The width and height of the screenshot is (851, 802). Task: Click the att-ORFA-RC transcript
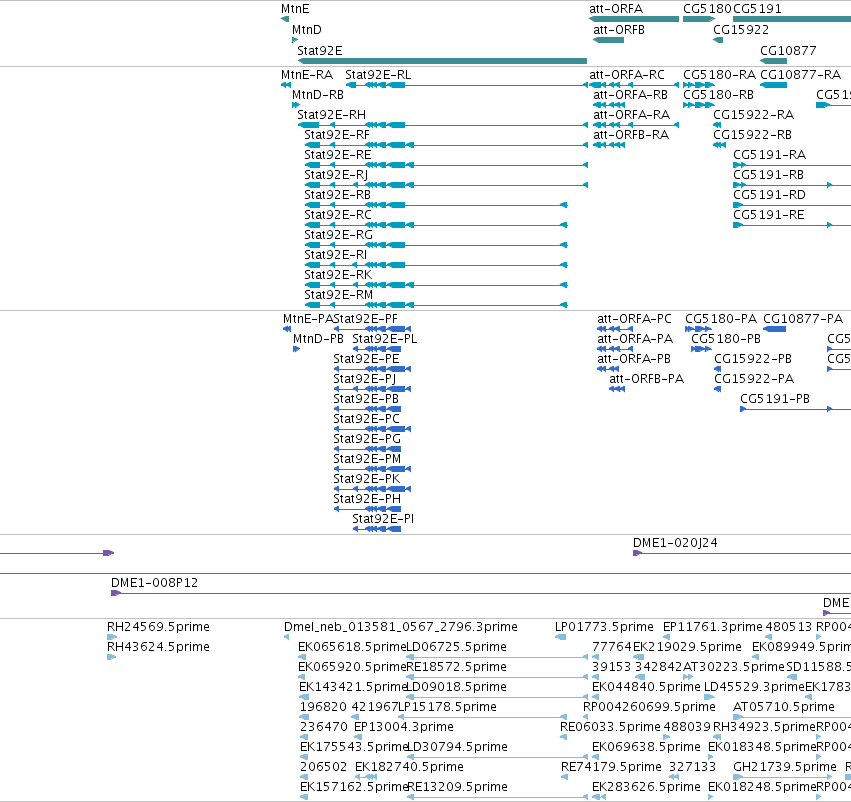pyautogui.click(x=634, y=85)
